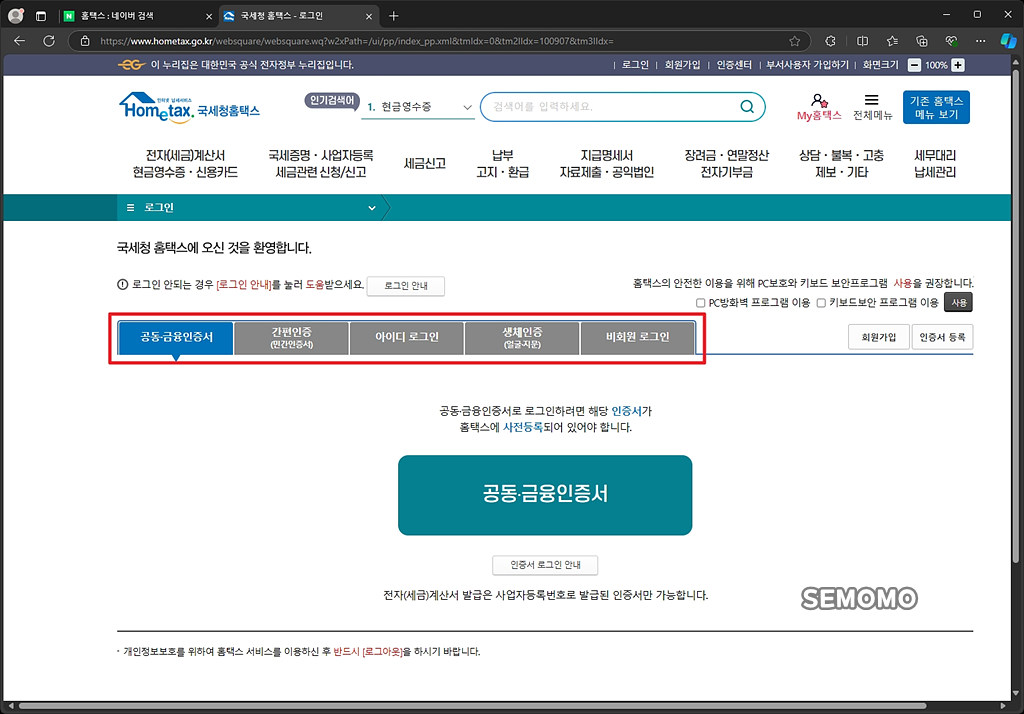Click 사전등록 link in description text

522,427
